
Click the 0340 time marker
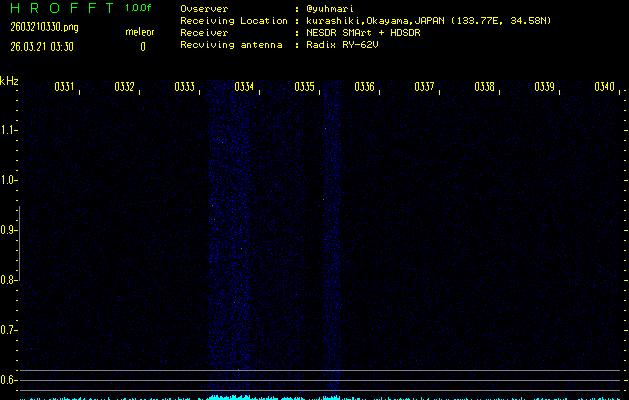pos(605,87)
